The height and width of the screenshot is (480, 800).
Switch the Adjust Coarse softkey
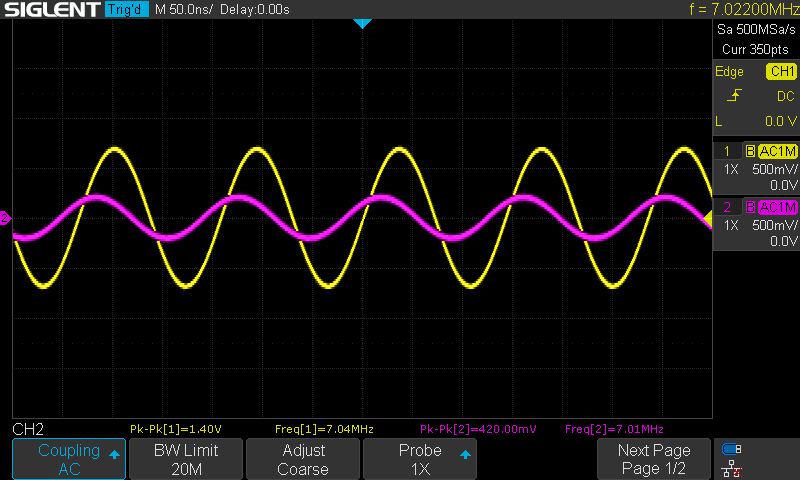click(303, 459)
